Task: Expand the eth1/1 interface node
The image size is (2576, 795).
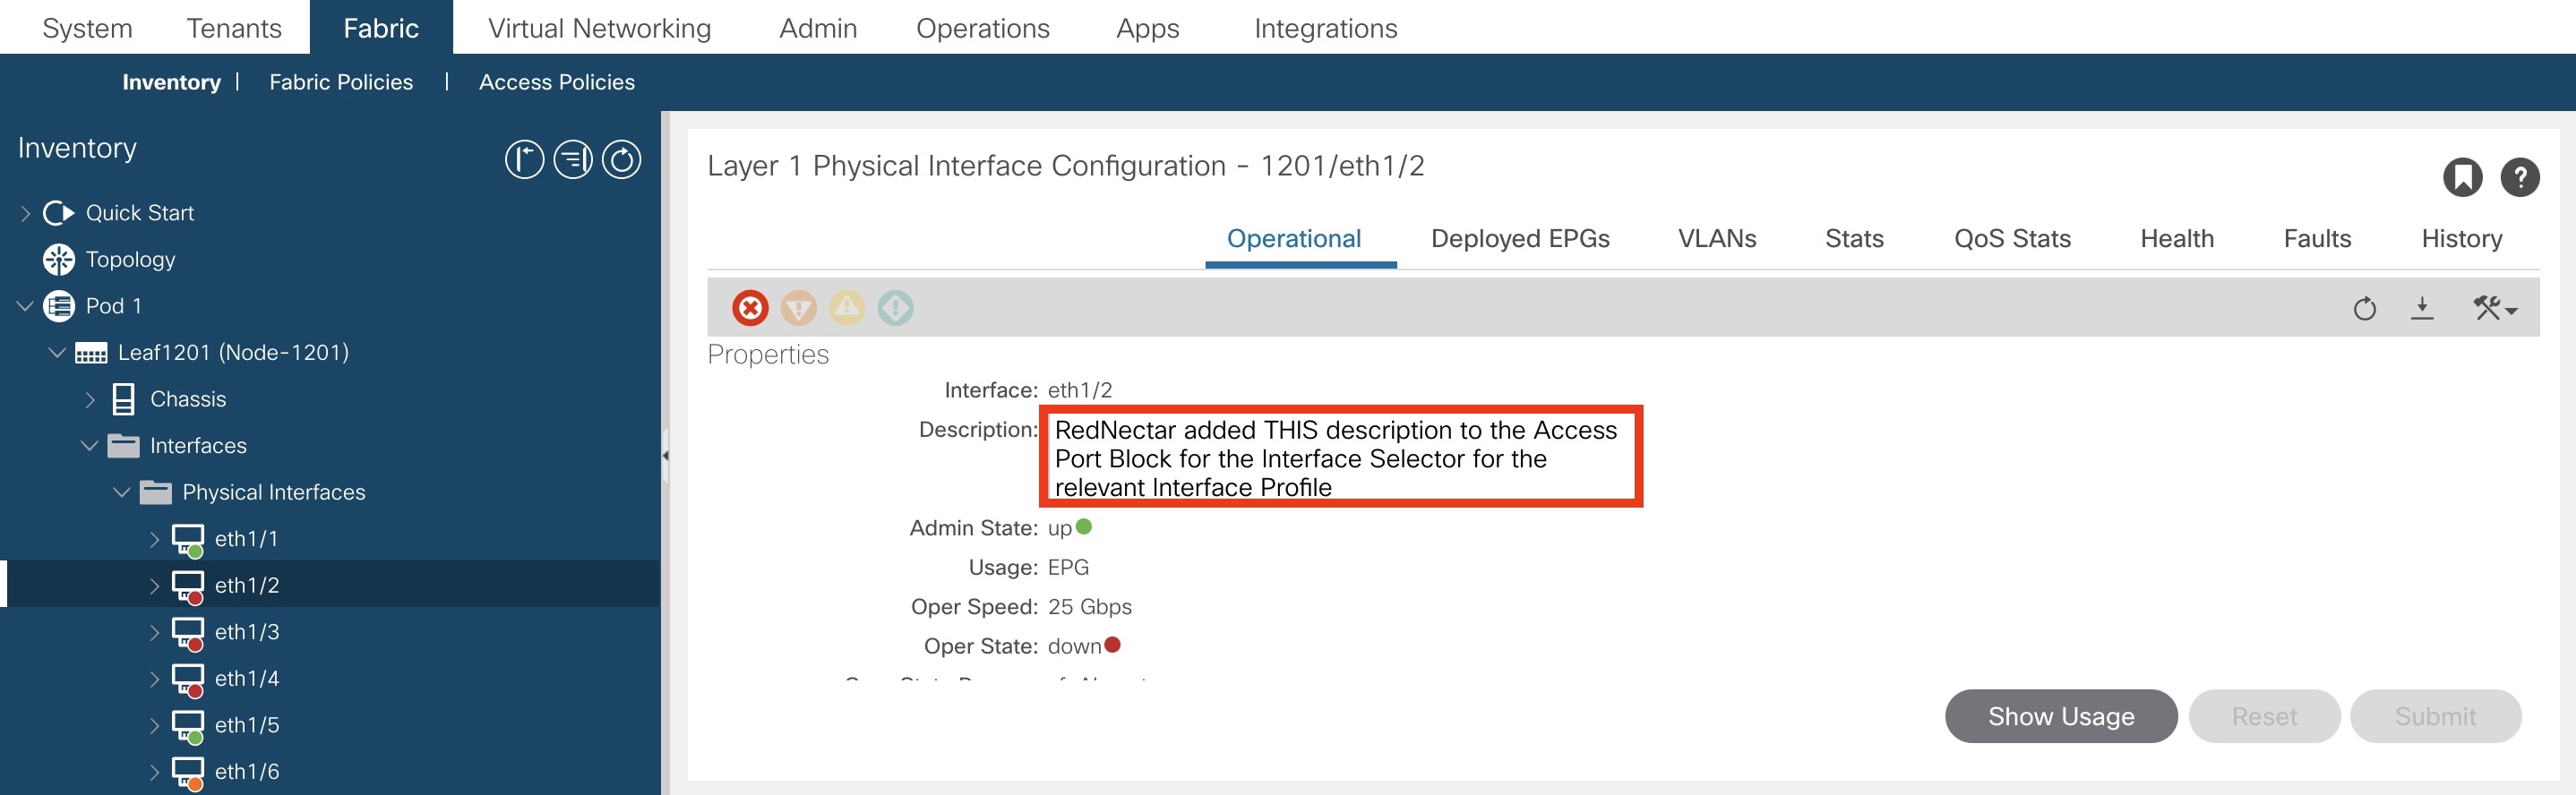Action: pos(154,540)
